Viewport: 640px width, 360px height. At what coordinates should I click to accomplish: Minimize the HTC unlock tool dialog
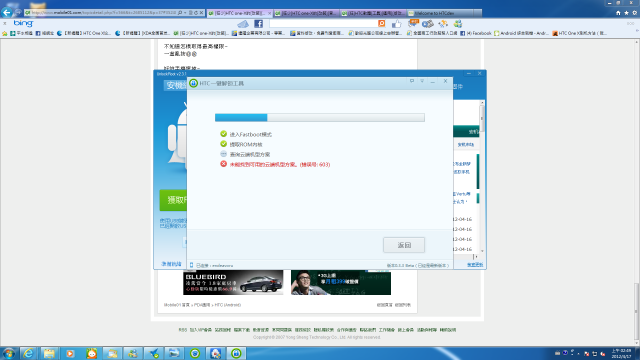(x=433, y=81)
